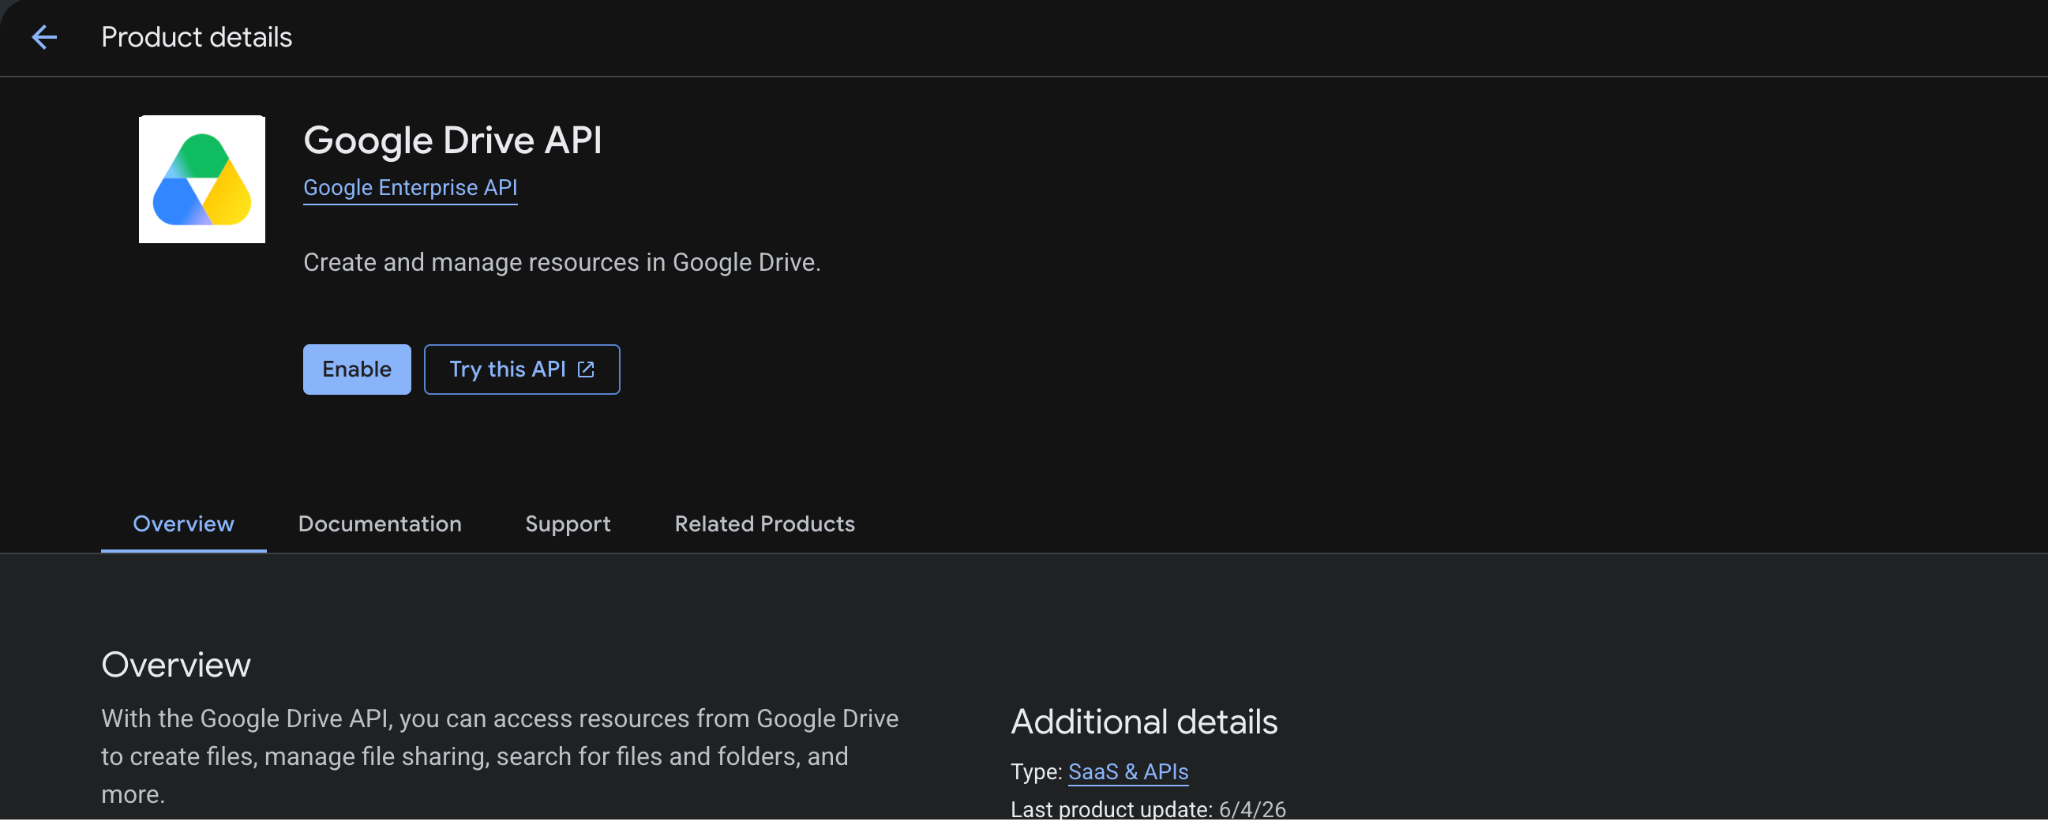
Task: Click the Product details header text
Action: (197, 38)
